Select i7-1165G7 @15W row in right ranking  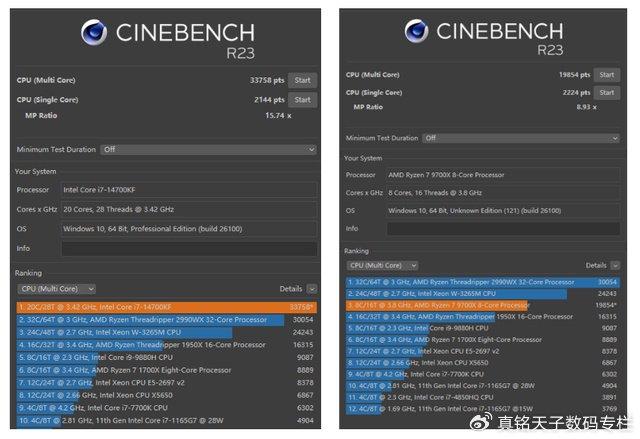(x=483, y=409)
